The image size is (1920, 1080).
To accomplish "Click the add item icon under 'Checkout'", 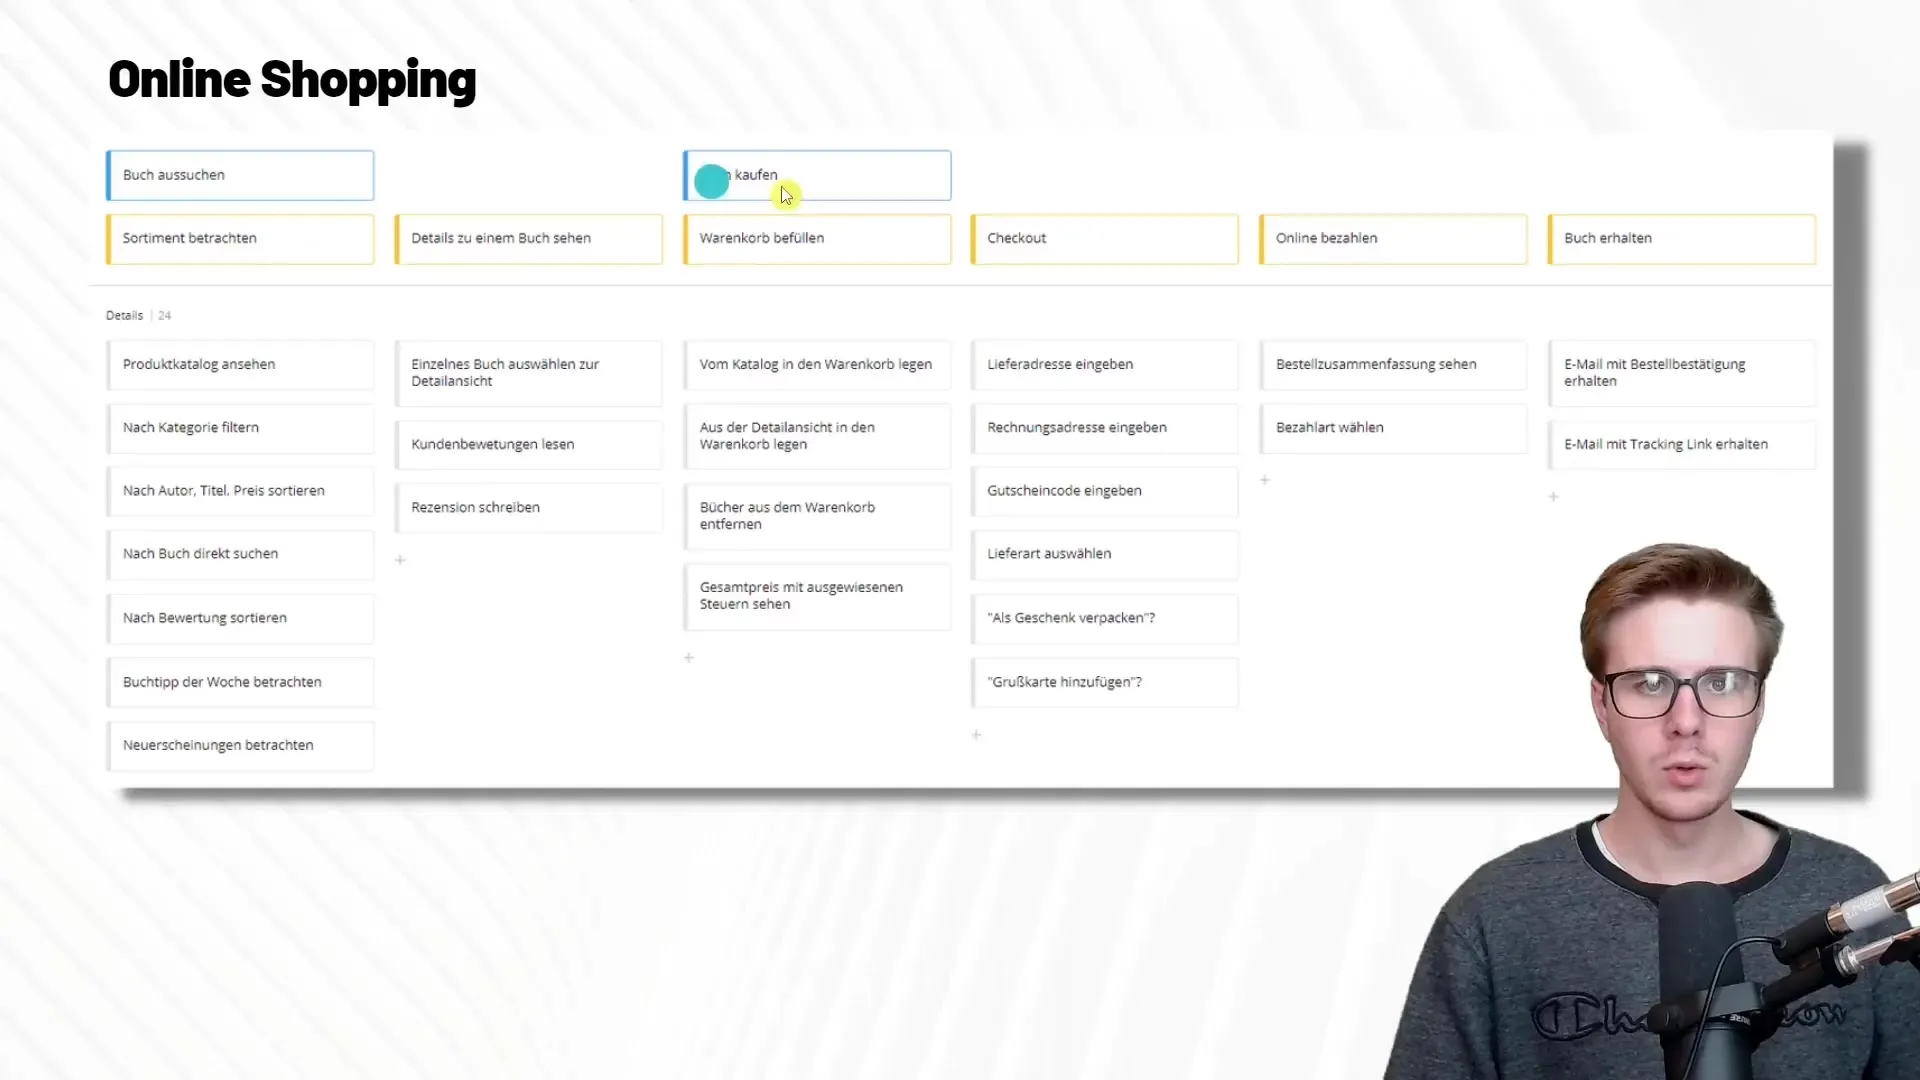I will [x=976, y=733].
